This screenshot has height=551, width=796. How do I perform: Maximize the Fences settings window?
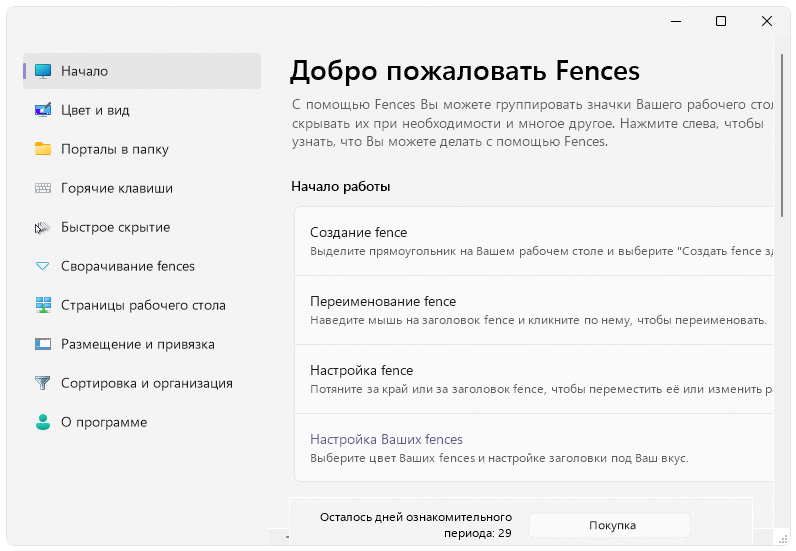721,21
